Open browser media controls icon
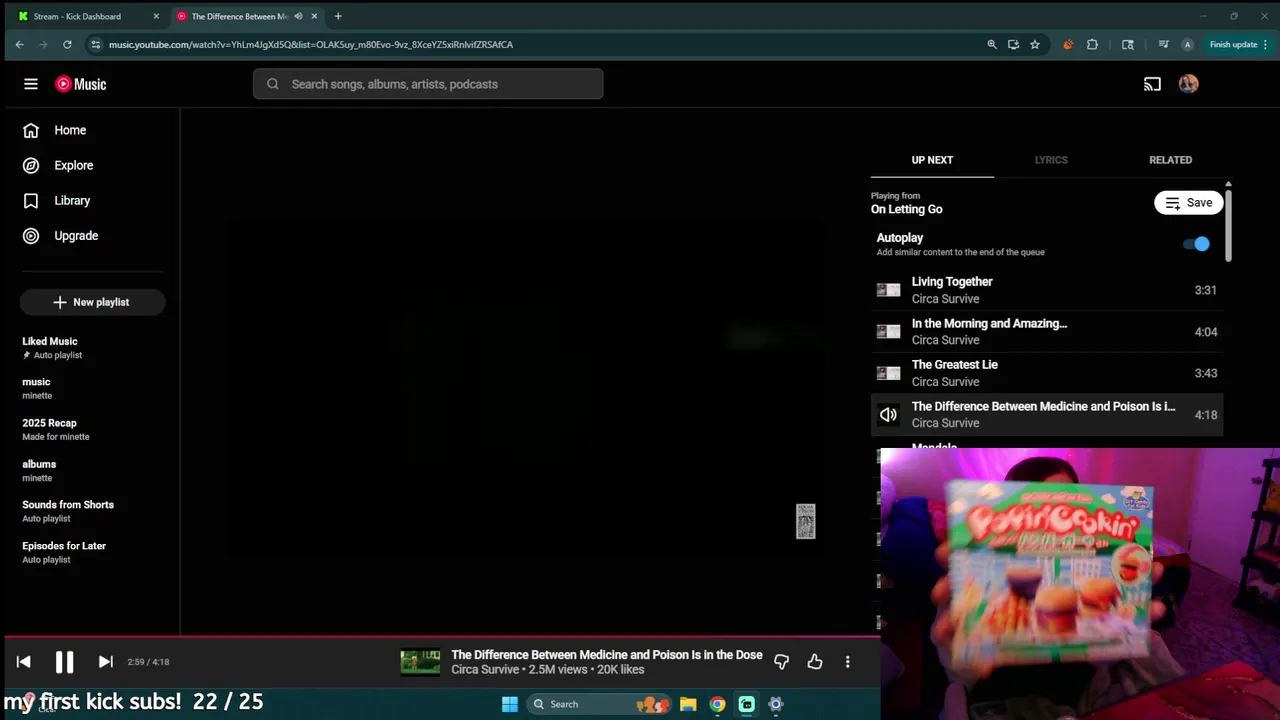 coord(1163,44)
